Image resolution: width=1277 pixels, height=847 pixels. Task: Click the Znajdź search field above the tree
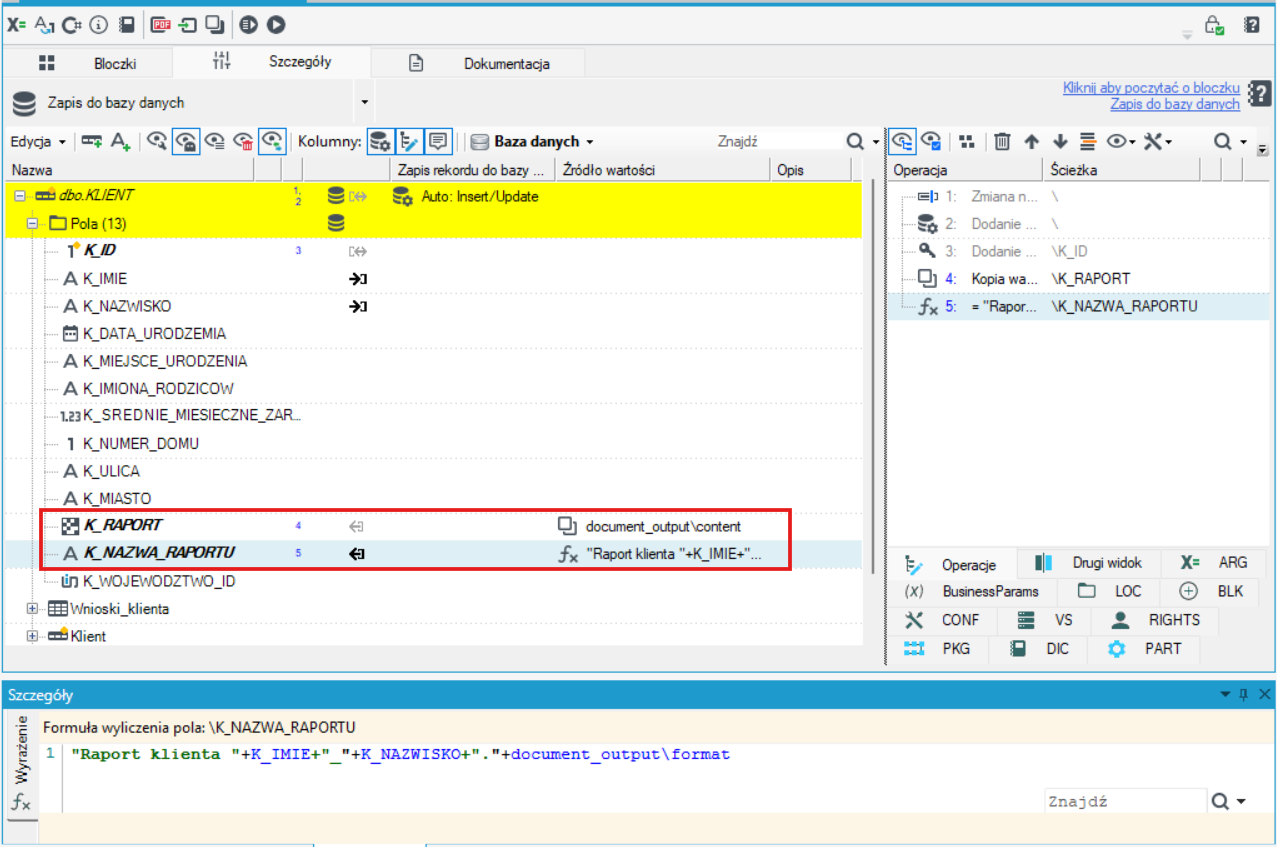point(778,142)
